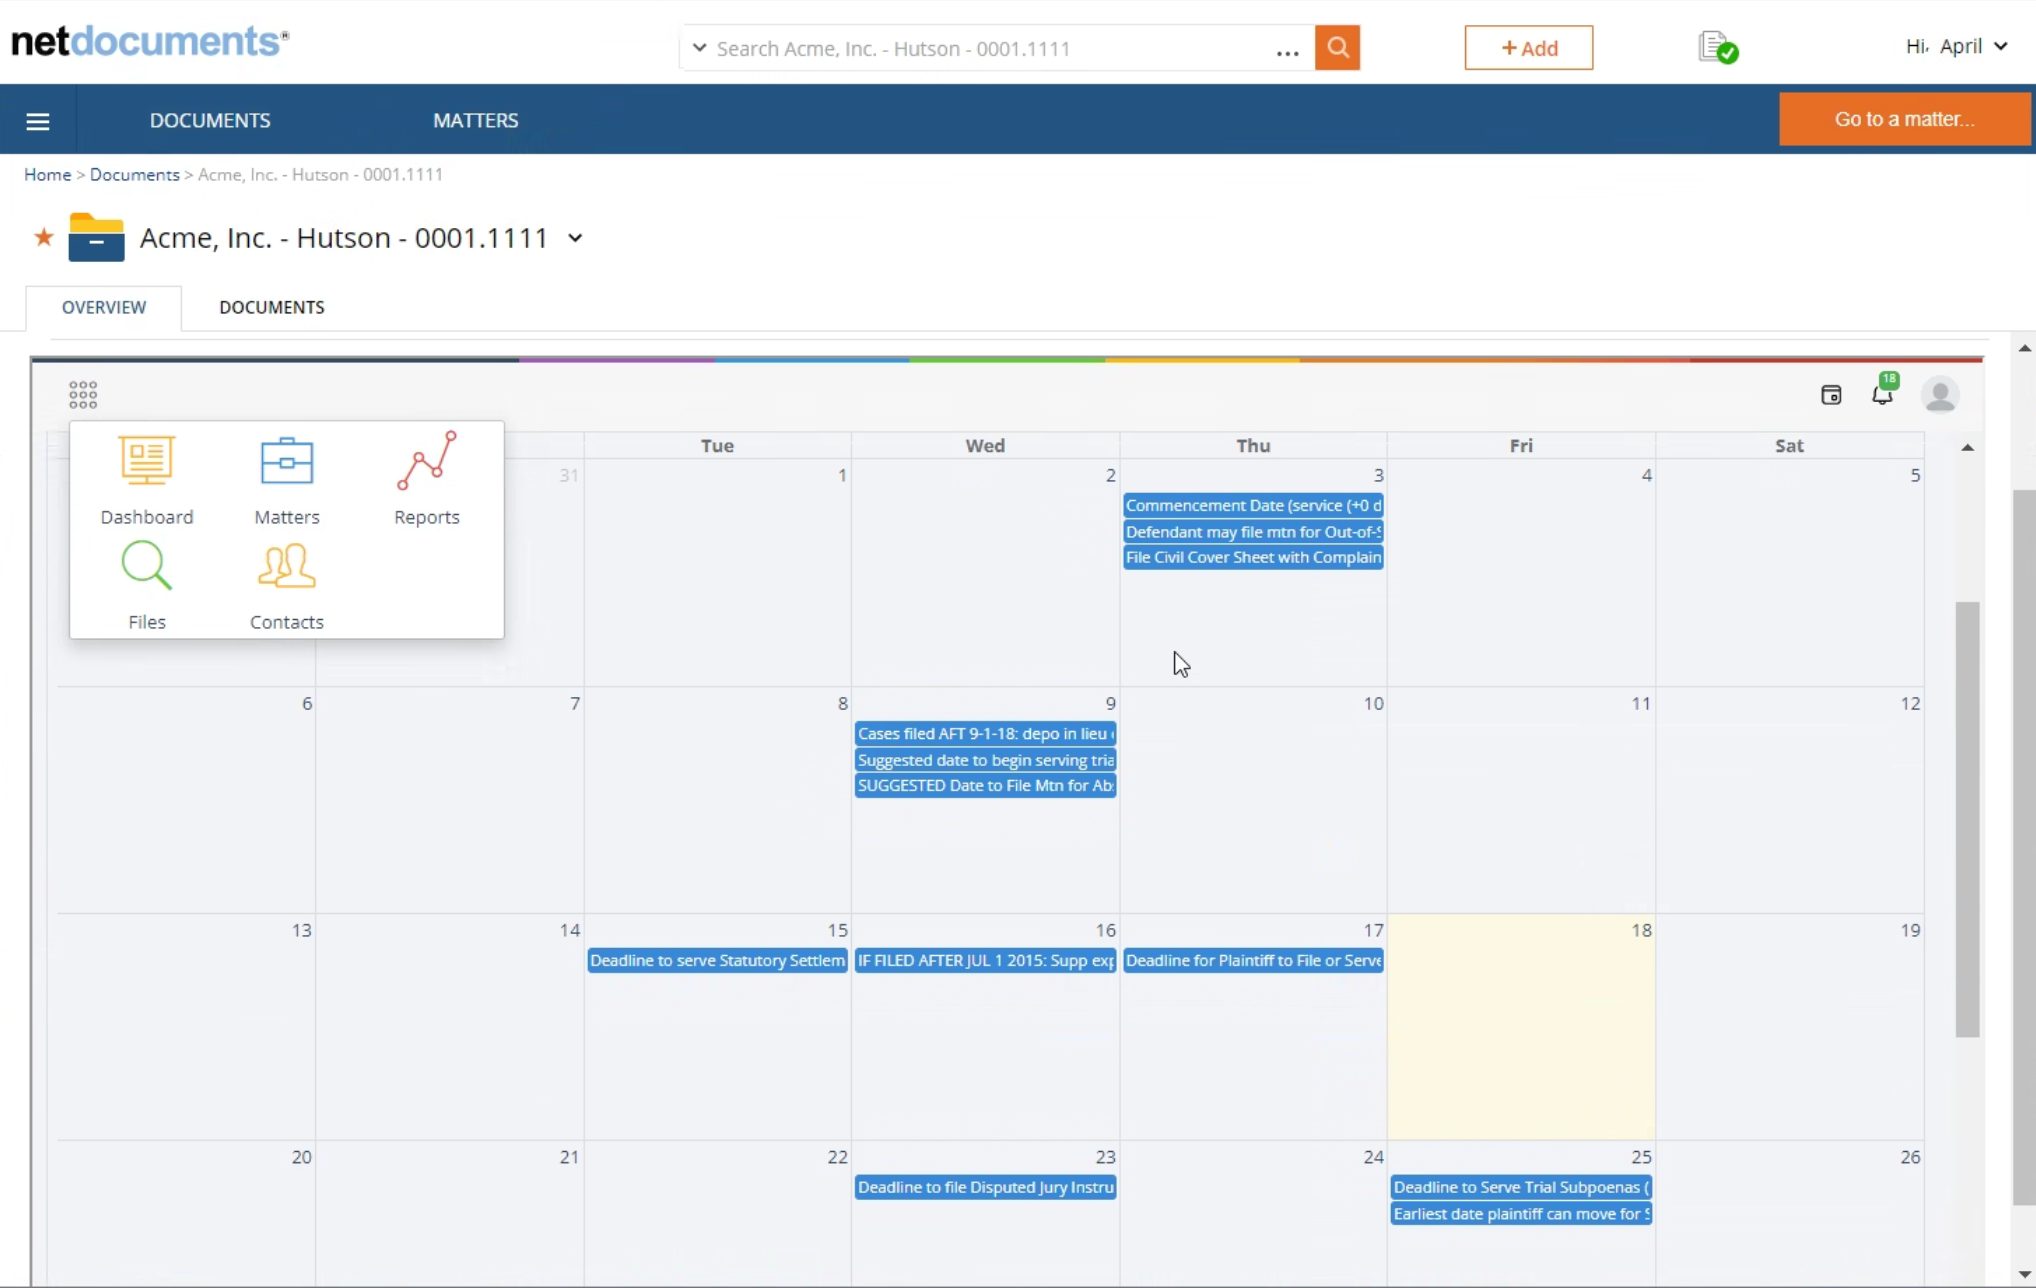Screen dimensions: 2036x1288
Task: Expand the matter title dropdown chevron
Action: (575, 238)
